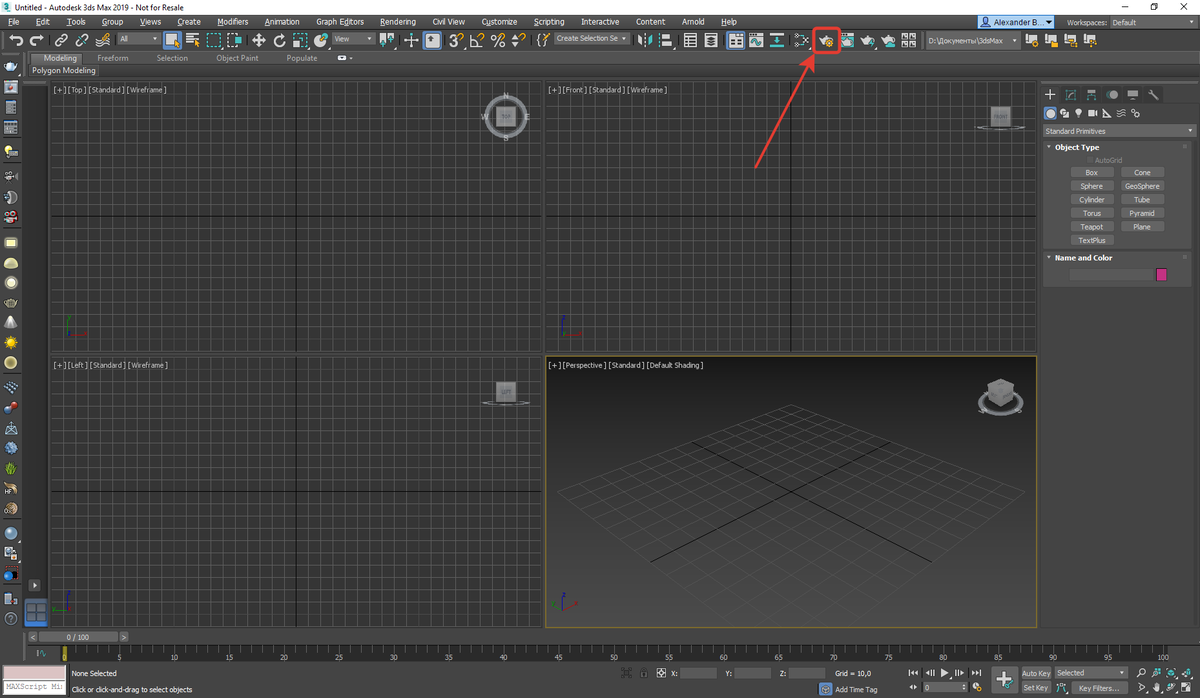This screenshot has height=698, width=1200.
Task: Select the Select and Move tool
Action: click(x=258, y=41)
